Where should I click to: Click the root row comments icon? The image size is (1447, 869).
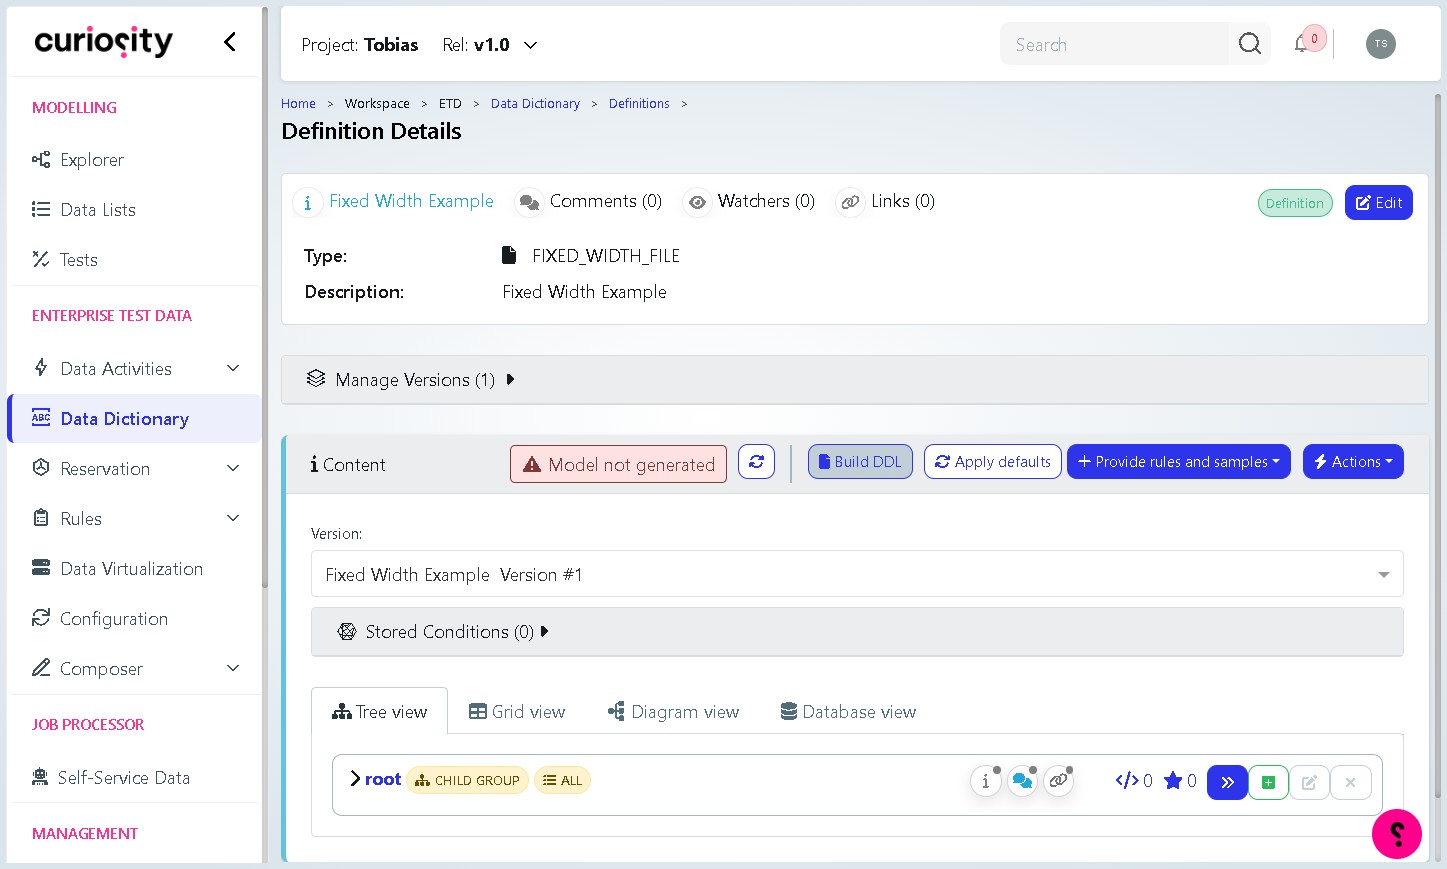click(1022, 782)
